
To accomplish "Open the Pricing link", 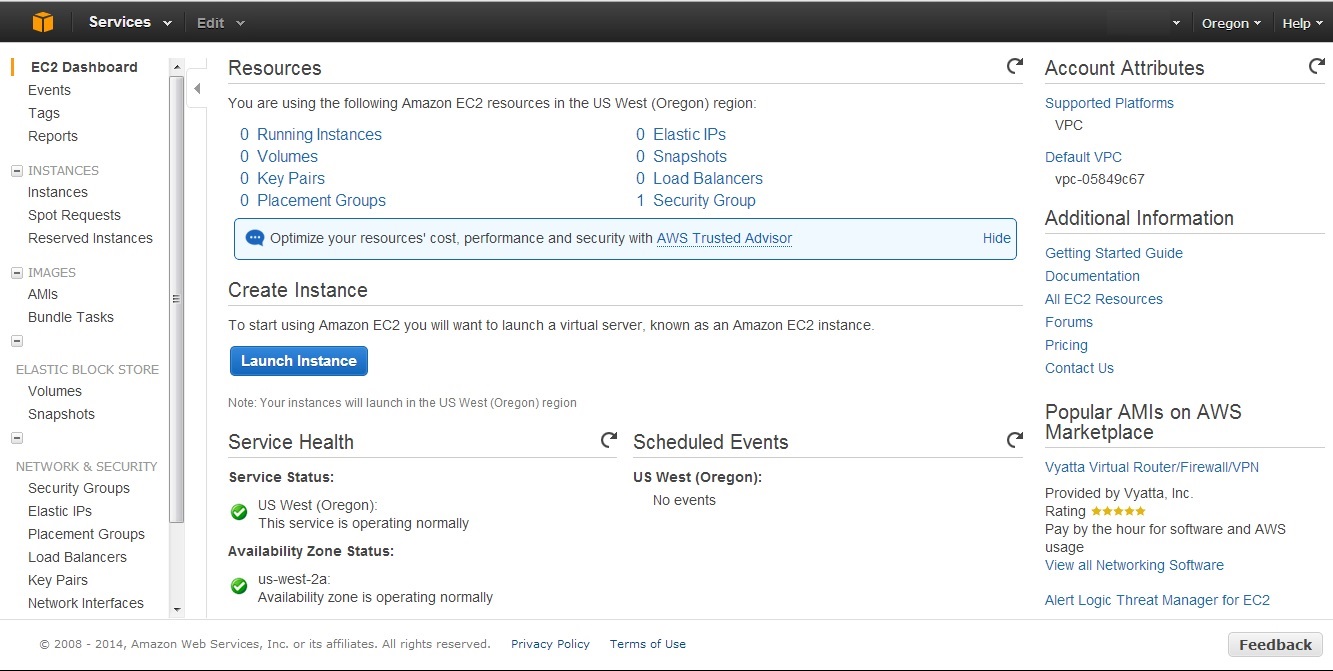I will click(1066, 345).
